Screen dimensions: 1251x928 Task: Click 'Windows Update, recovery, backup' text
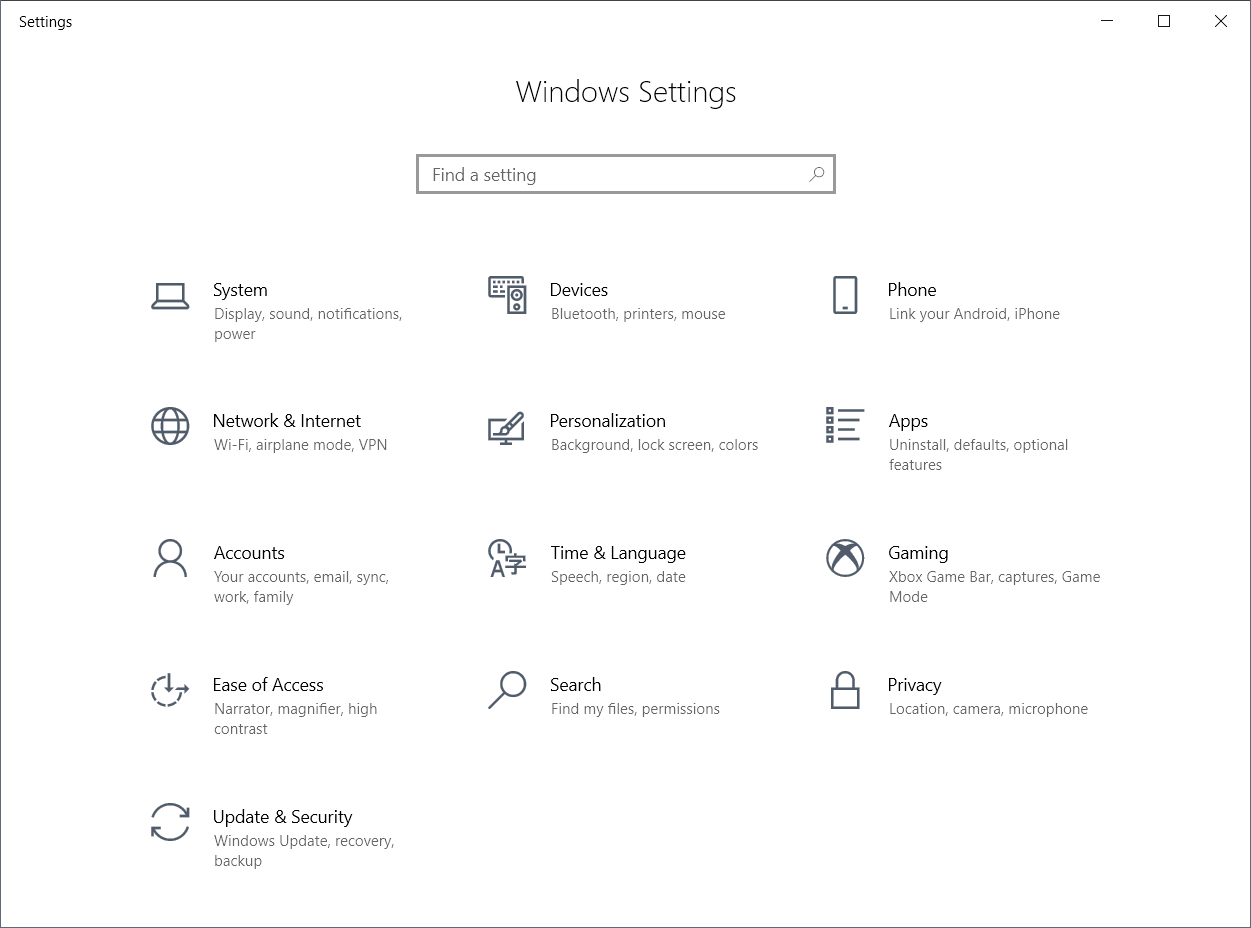tap(304, 851)
